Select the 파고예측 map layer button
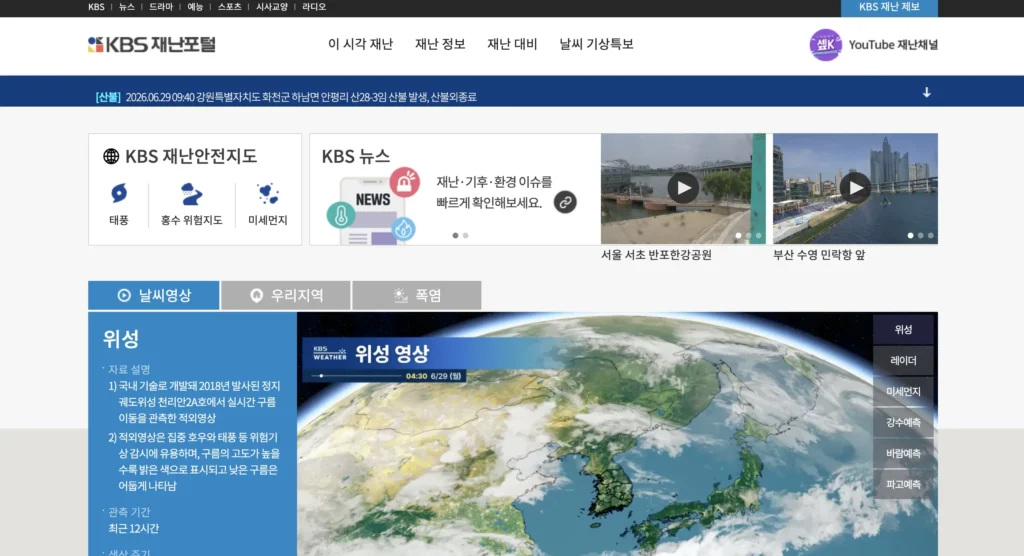The width and height of the screenshot is (1024, 556). pos(903,484)
